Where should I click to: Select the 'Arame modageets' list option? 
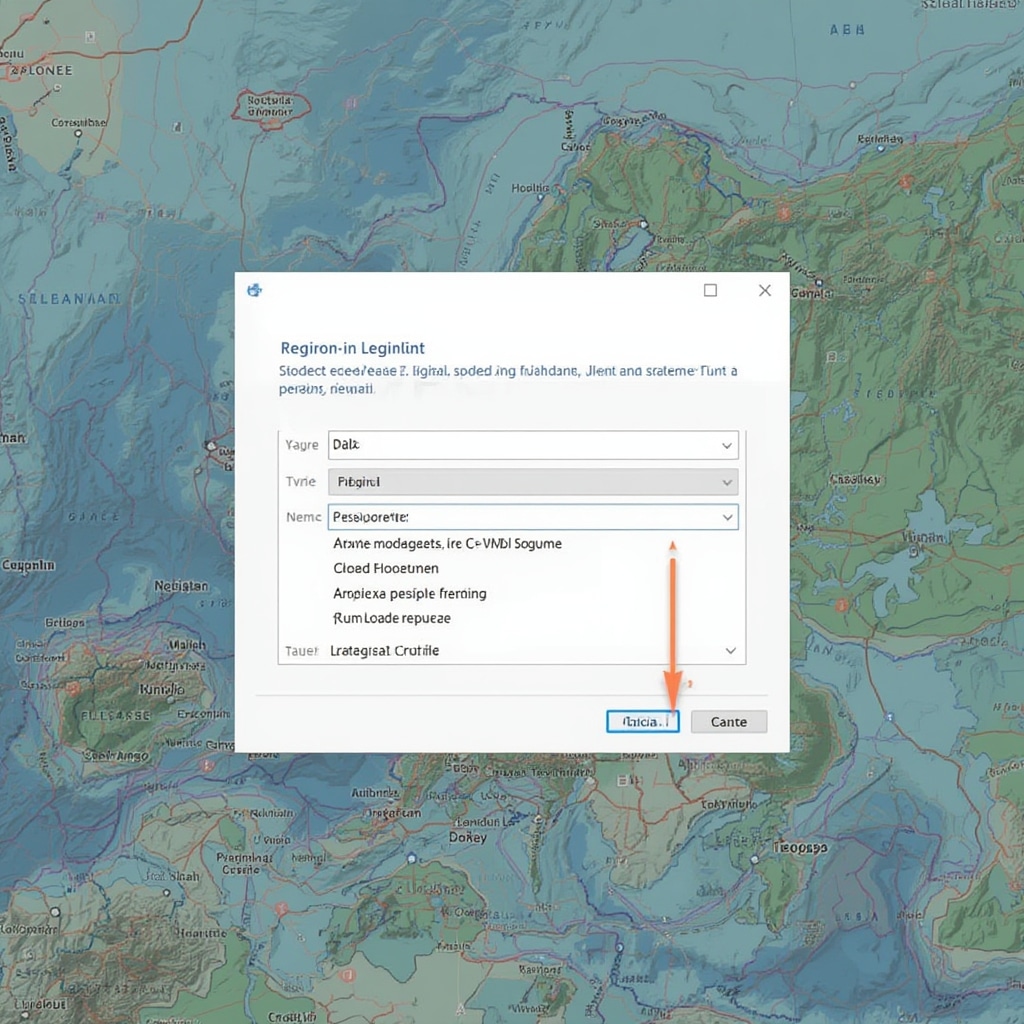click(x=446, y=544)
